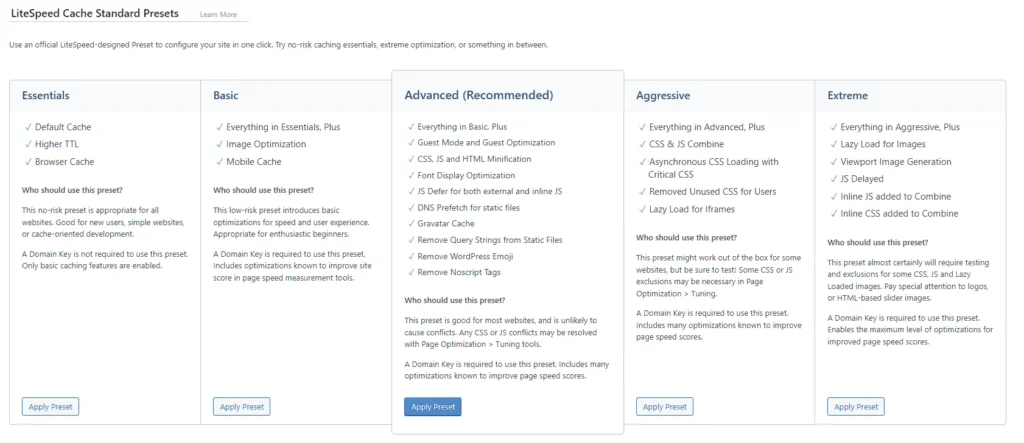Apply the Aggressive preset

665,406
